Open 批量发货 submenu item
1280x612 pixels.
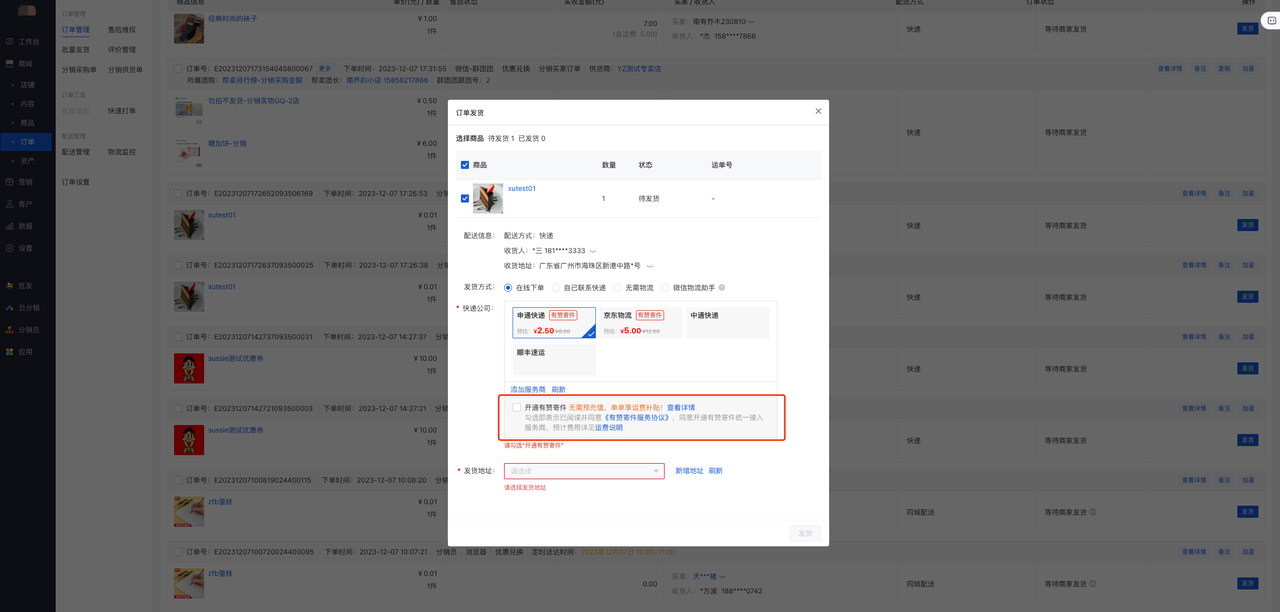click(76, 50)
